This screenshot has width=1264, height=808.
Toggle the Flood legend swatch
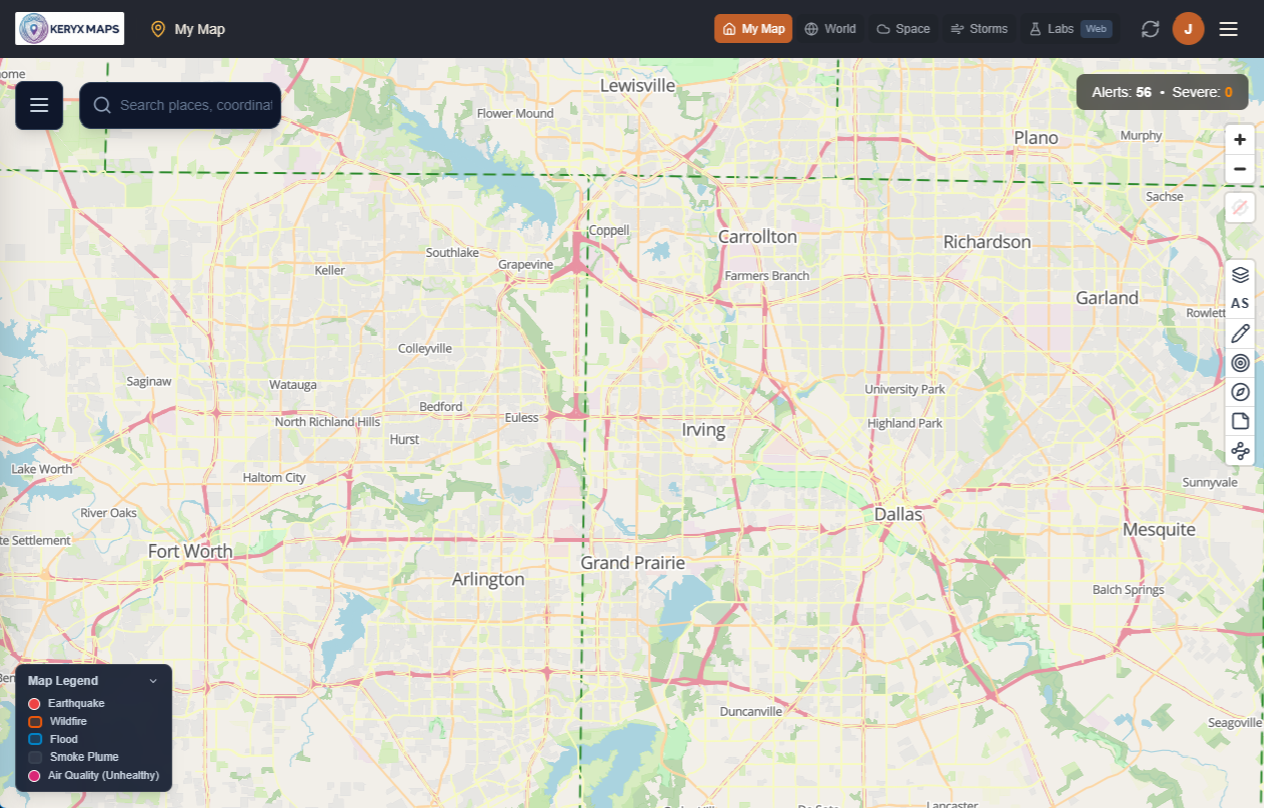coord(35,740)
